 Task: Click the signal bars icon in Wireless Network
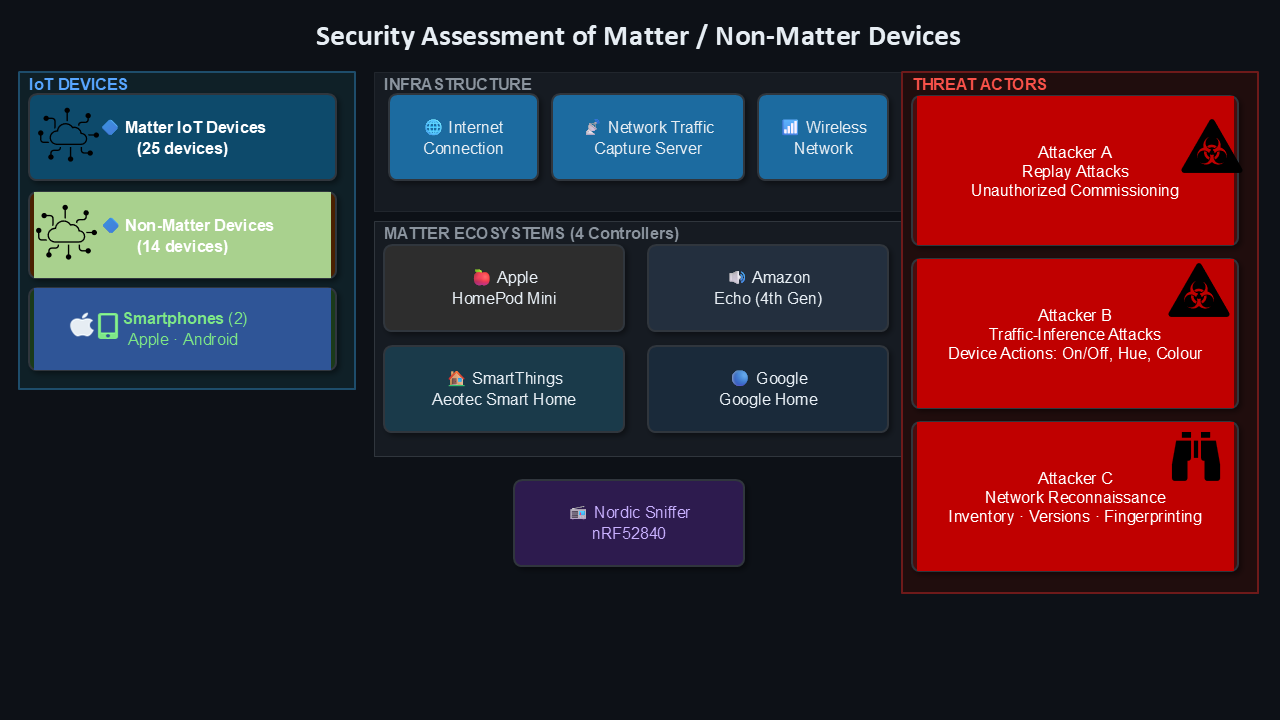(x=790, y=127)
